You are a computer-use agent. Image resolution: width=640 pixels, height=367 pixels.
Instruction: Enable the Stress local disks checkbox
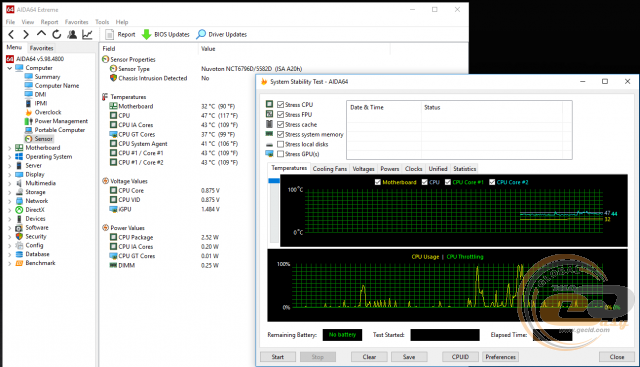click(x=280, y=144)
